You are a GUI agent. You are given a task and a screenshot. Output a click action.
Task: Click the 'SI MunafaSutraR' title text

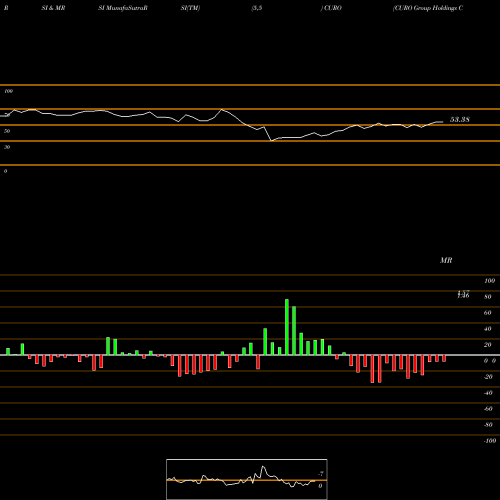tap(123, 8)
